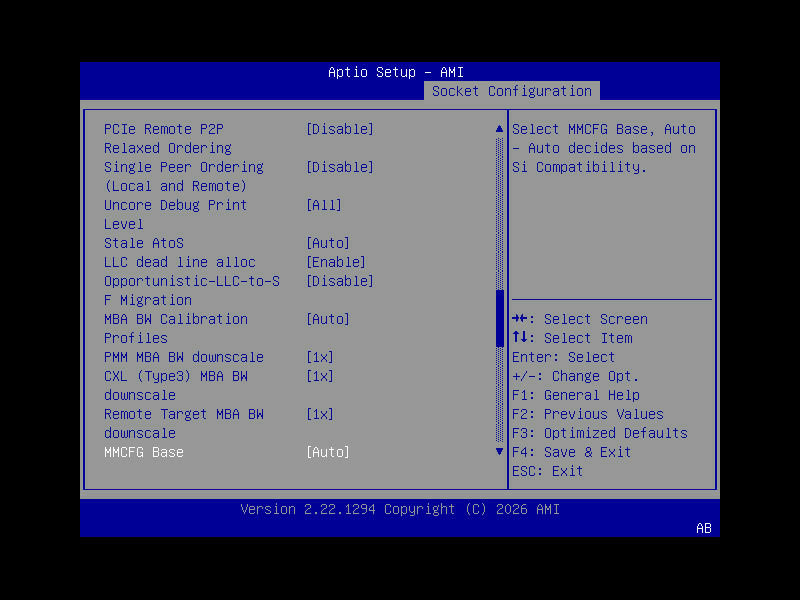This screenshot has height=600, width=800.
Task: Click the scrollbar track above the thumb
Action: [499, 213]
